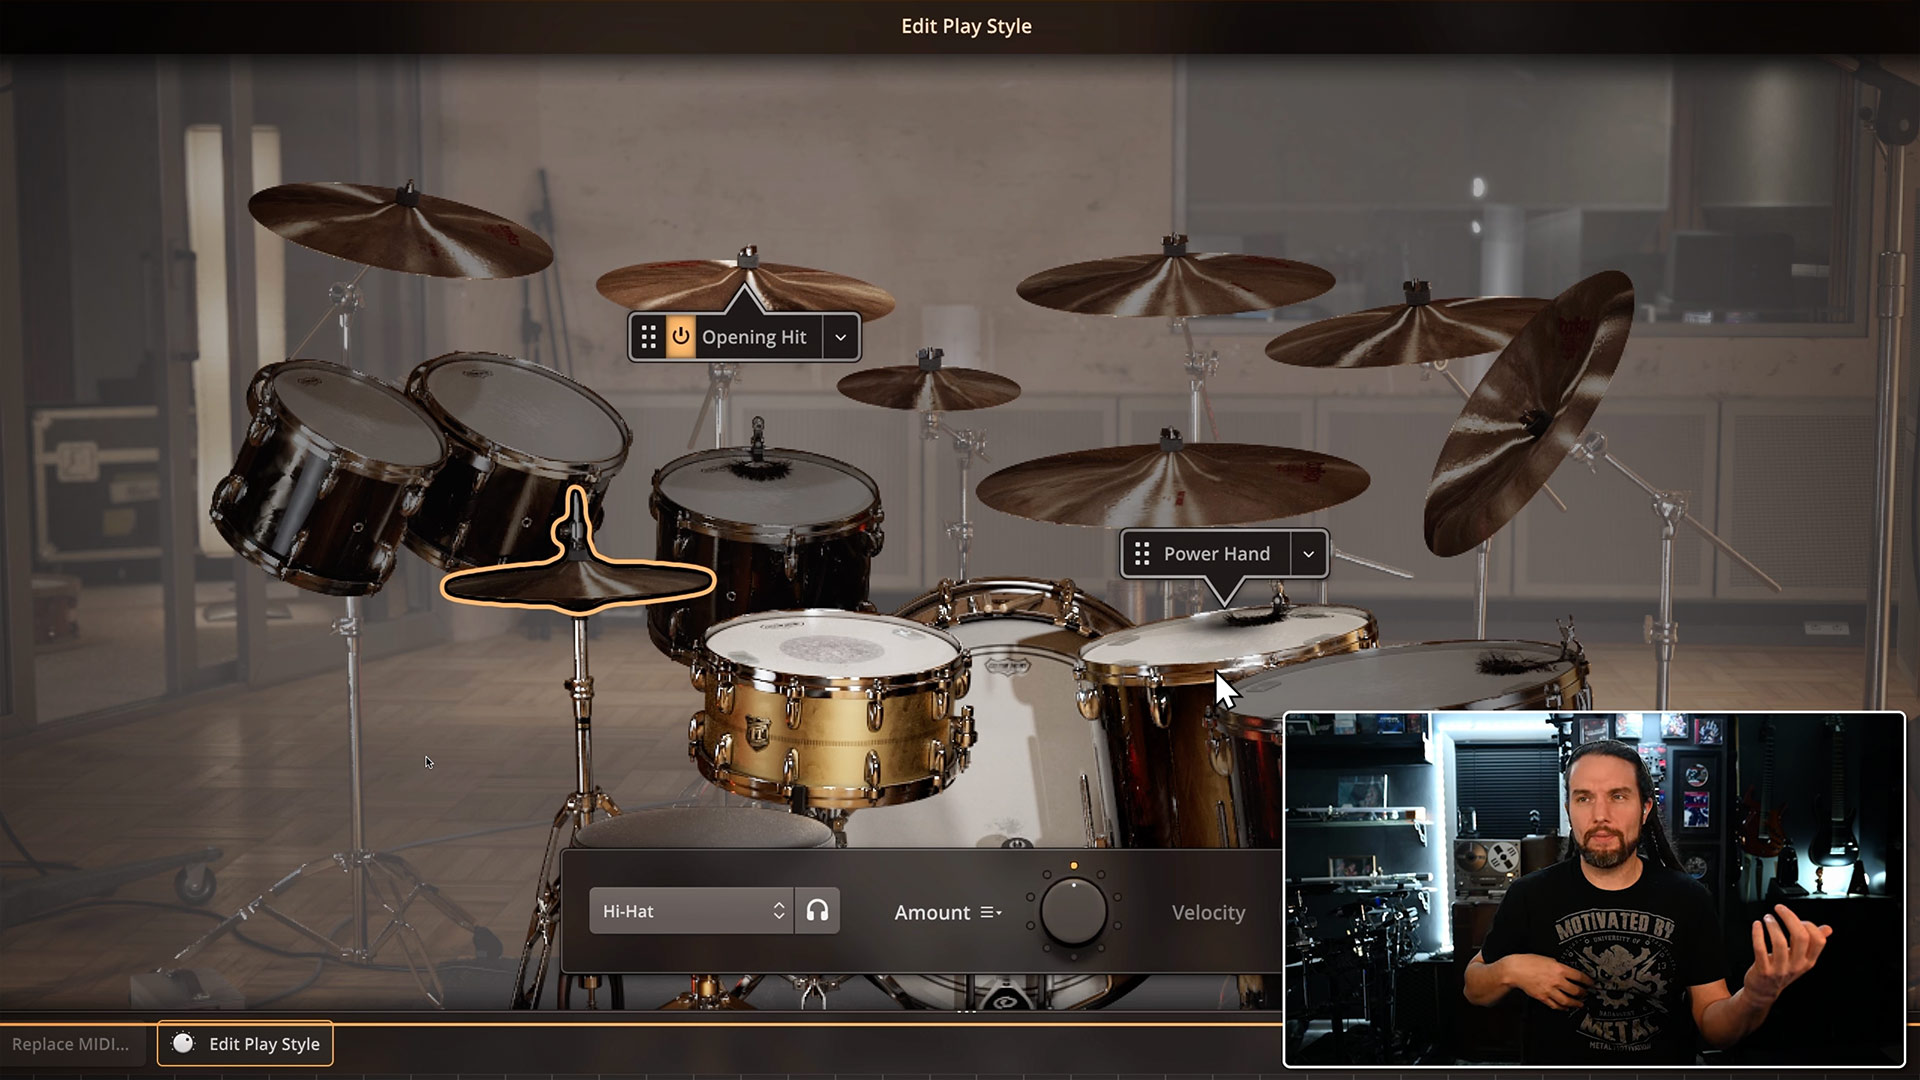Image resolution: width=1920 pixels, height=1080 pixels.
Task: Click the tilted china cymbal
Action: [1528, 412]
